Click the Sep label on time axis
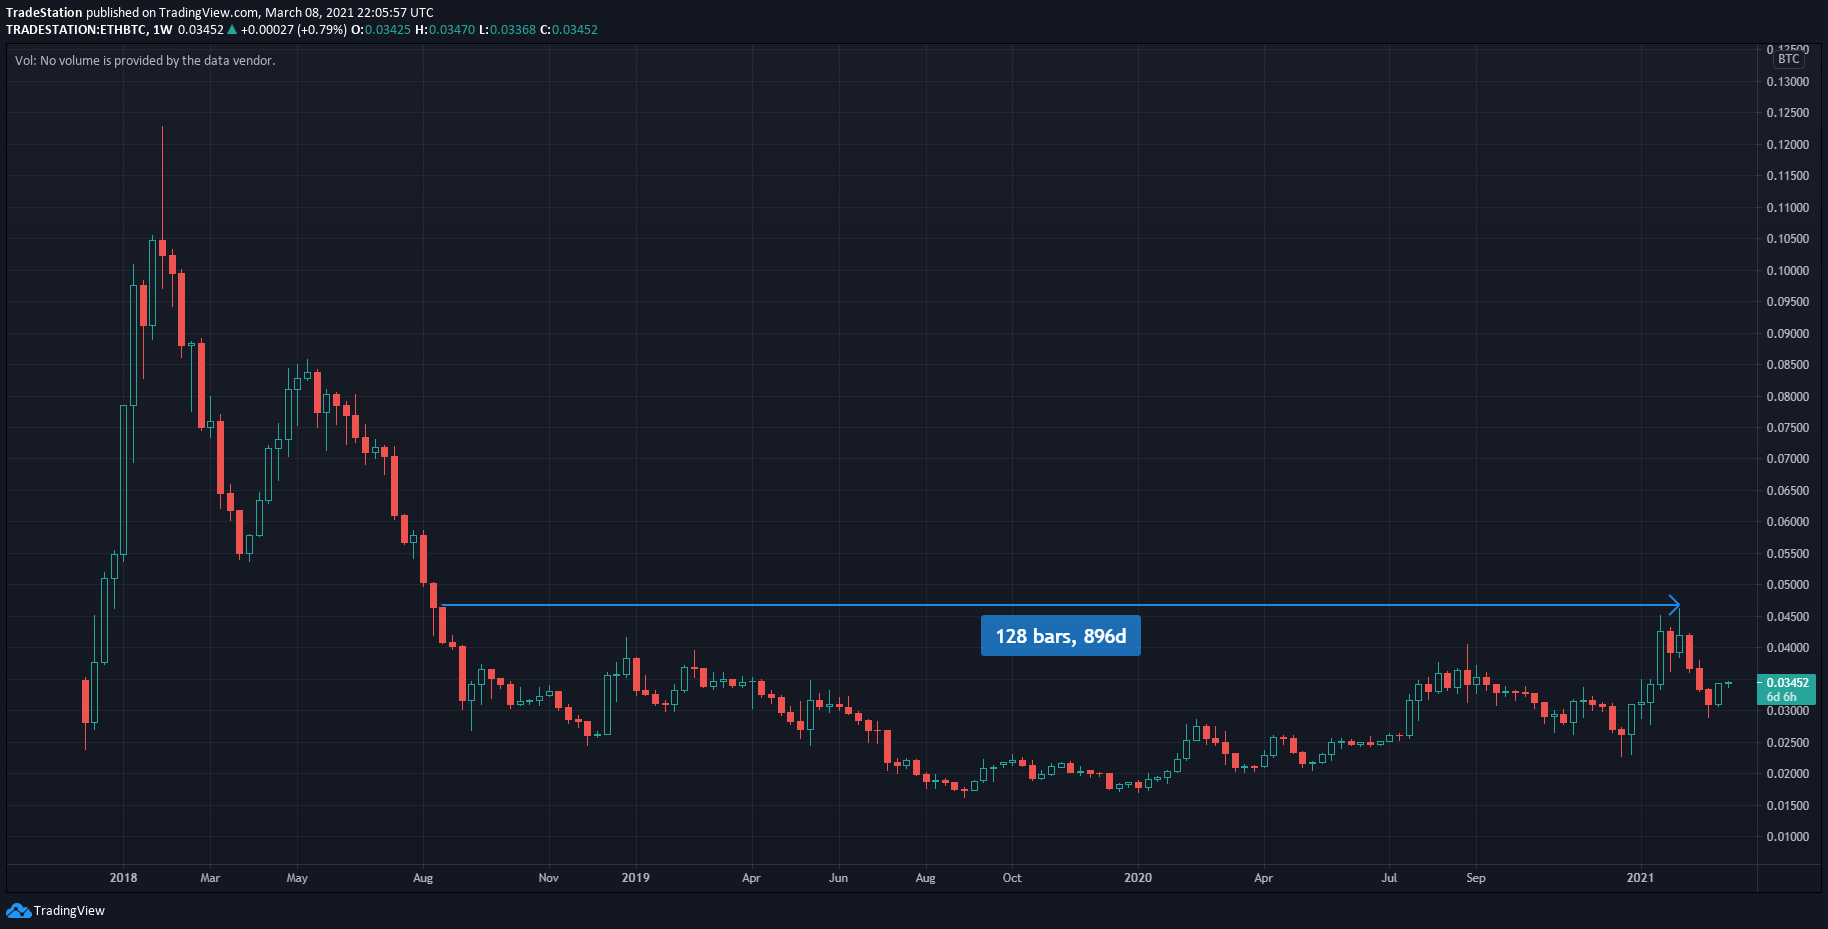This screenshot has width=1828, height=929. pyautogui.click(x=1476, y=878)
